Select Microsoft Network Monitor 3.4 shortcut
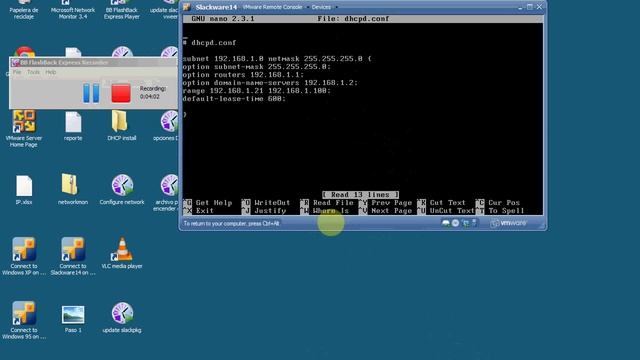The image size is (640, 360). [73, 10]
